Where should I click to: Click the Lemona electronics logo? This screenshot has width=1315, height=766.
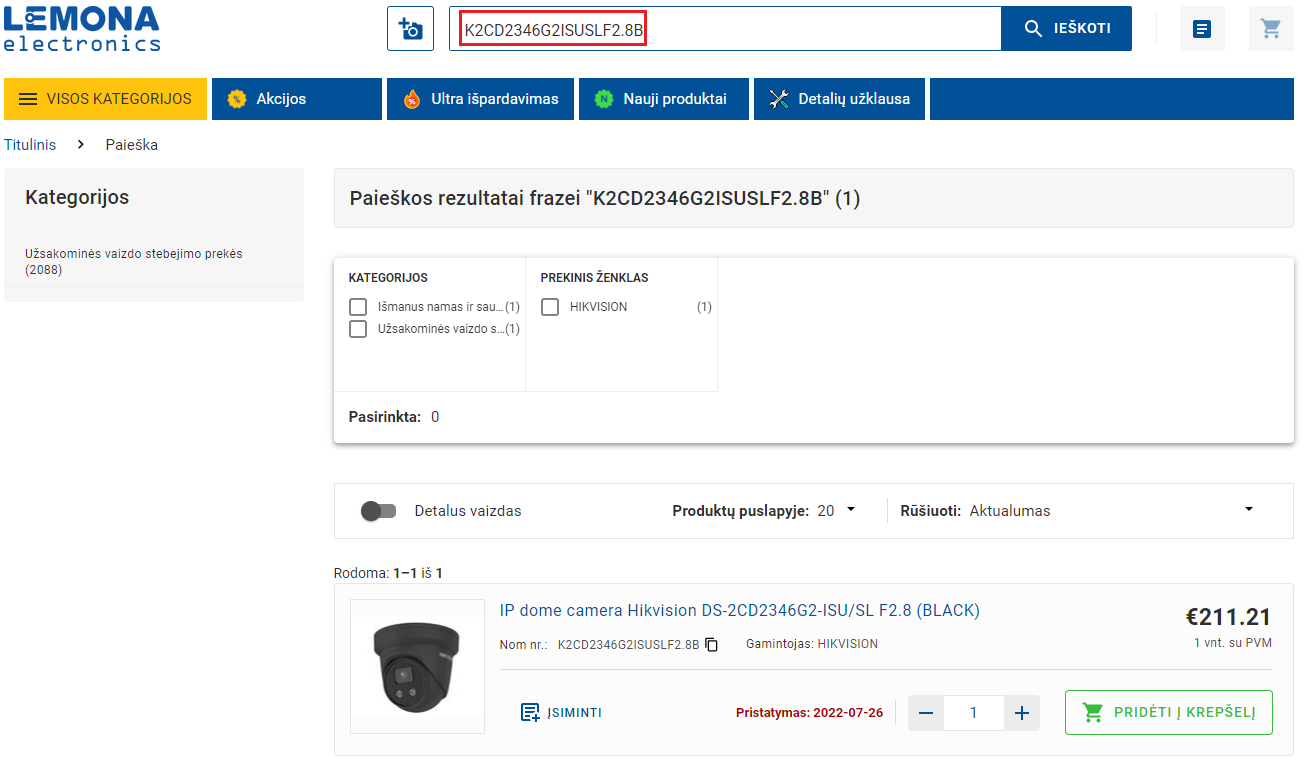82,28
